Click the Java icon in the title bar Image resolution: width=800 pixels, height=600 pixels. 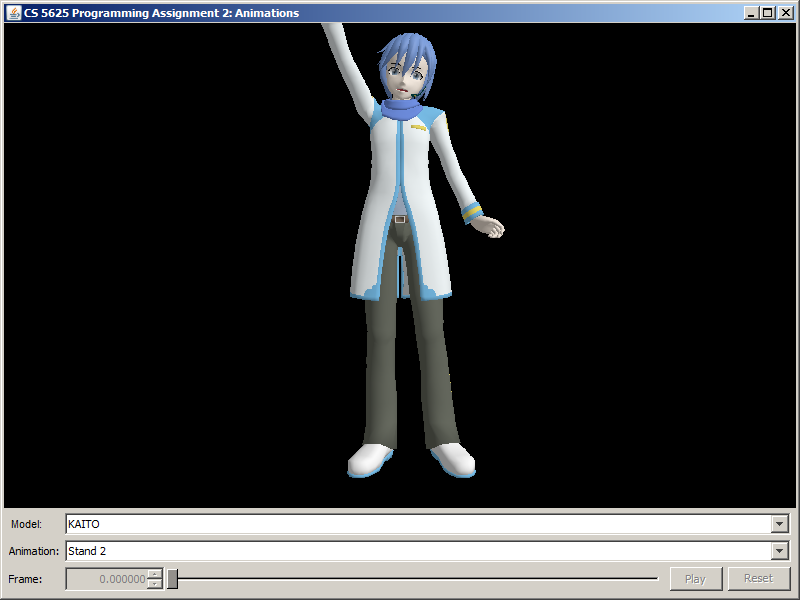(x=14, y=13)
